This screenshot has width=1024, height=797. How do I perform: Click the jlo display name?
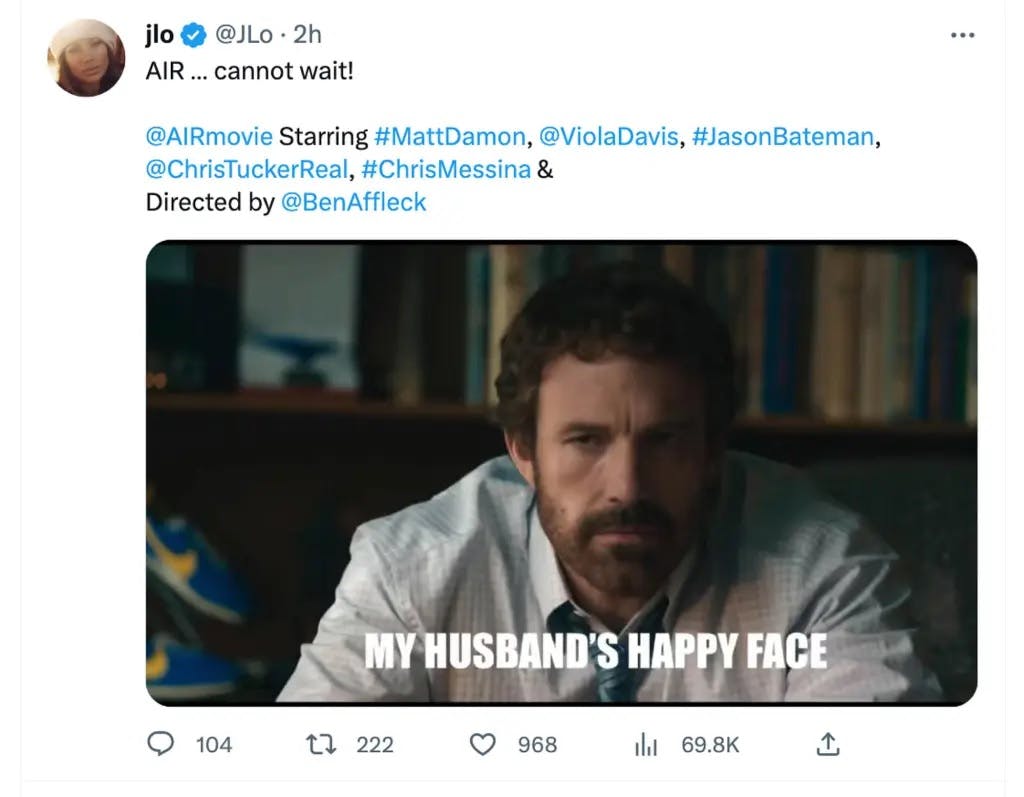(160, 35)
